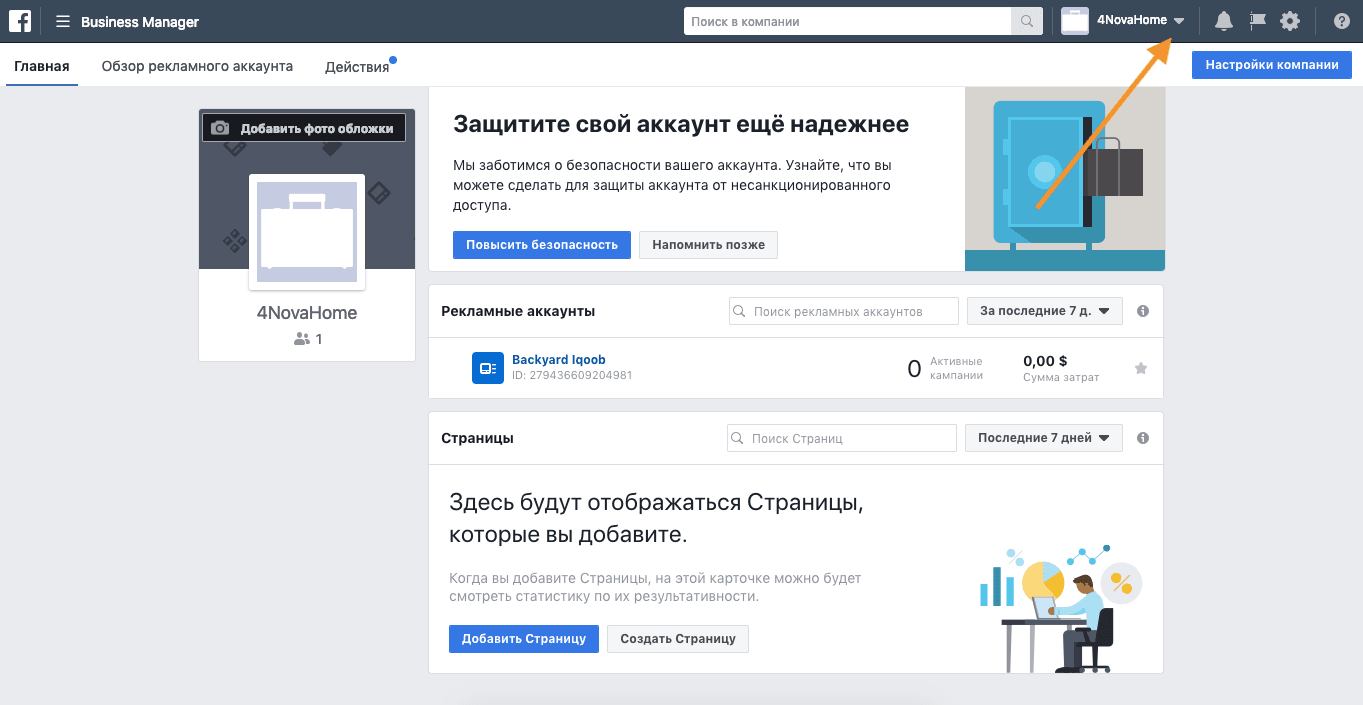Screen dimensions: 1363x705
Task: Click the ID: 279436609204981 text
Action: tap(572, 376)
